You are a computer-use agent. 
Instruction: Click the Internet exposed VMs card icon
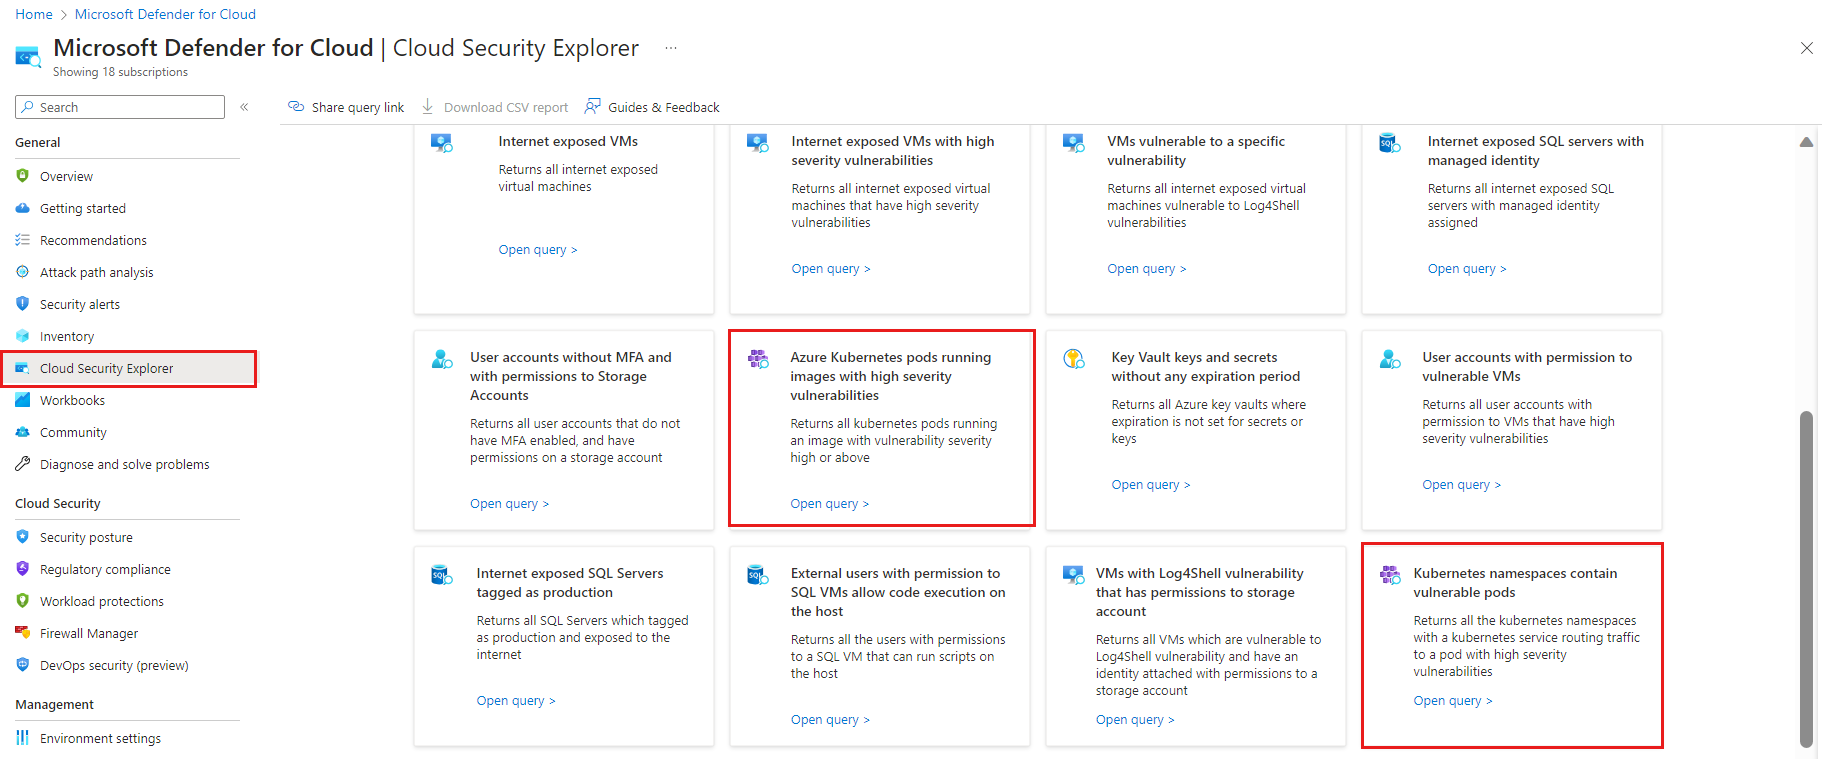442,143
